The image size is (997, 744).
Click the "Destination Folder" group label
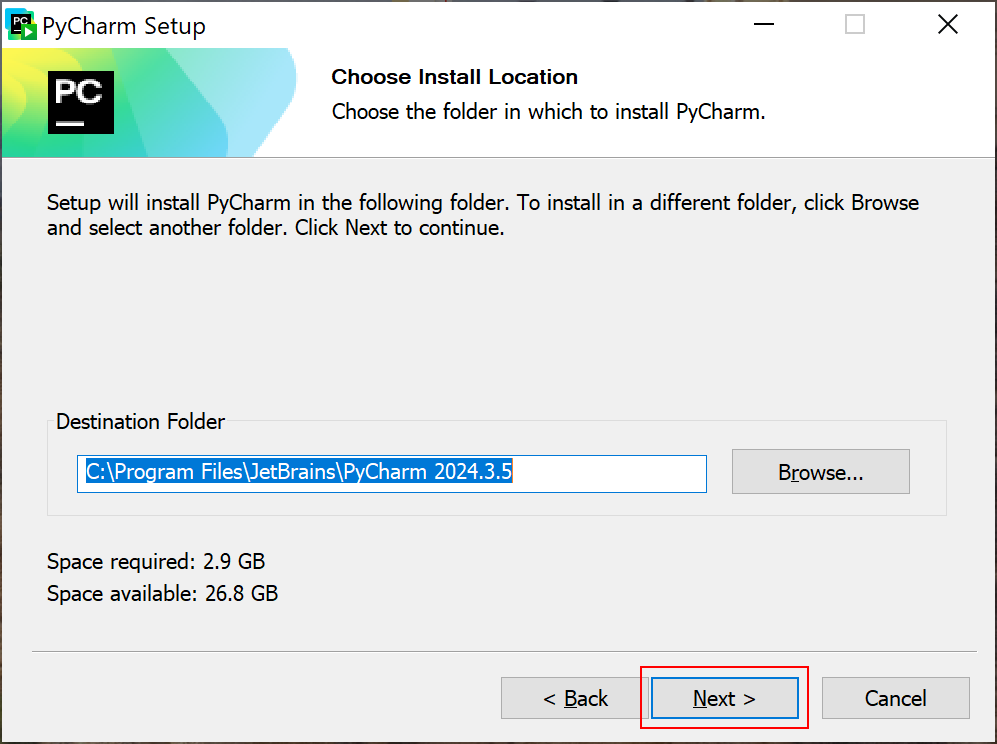click(x=141, y=422)
